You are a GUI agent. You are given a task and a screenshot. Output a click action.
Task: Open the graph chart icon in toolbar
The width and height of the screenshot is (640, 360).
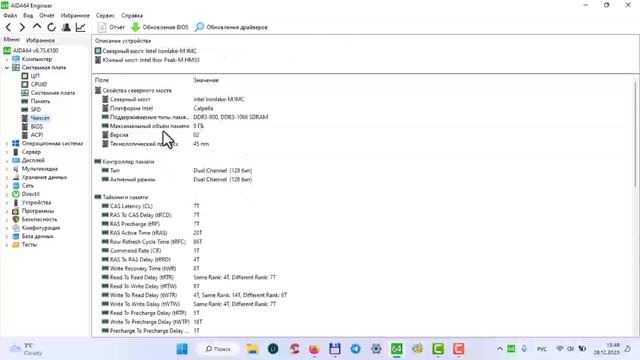coord(80,27)
